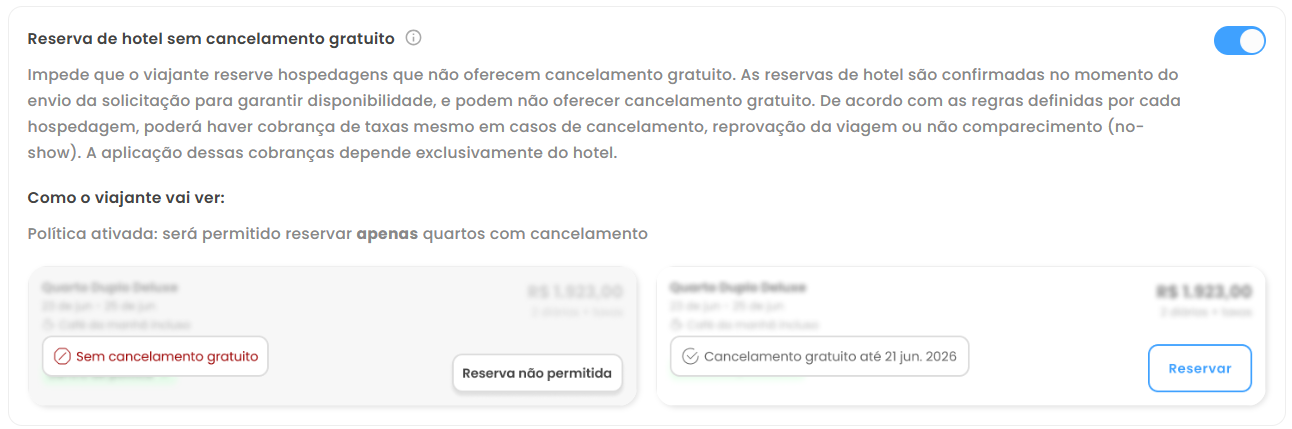Click the coffee cup icon in the right card
This screenshot has width=1292, height=429.
[x=676, y=325]
